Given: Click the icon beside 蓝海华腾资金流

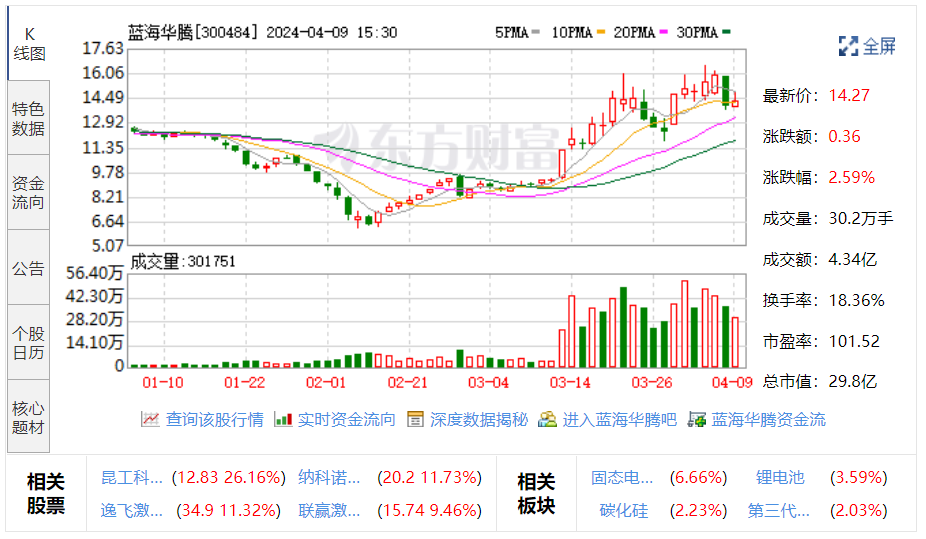Looking at the screenshot, I should click(697, 420).
